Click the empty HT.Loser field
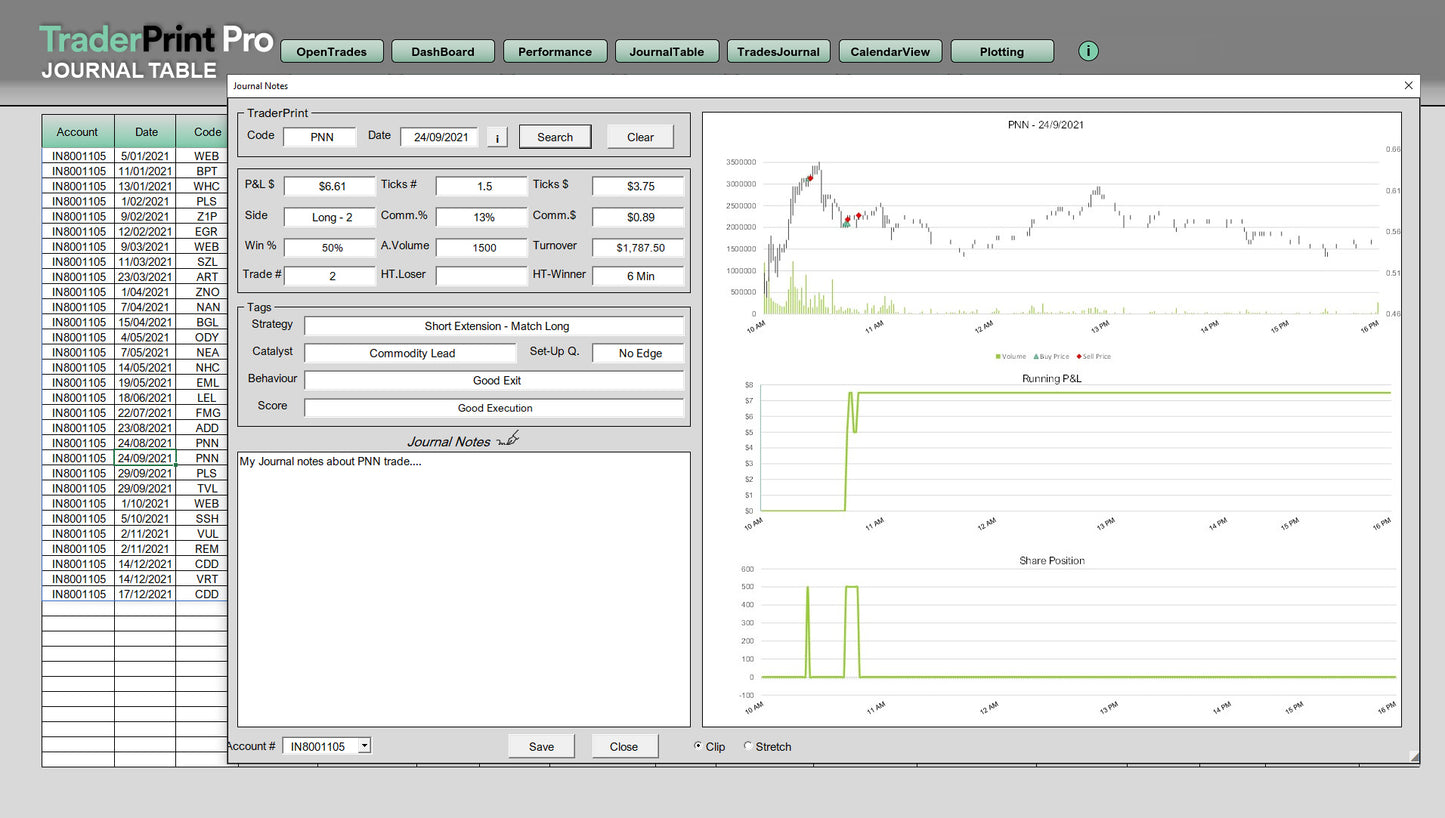Image resolution: width=1445 pixels, height=818 pixels. tap(482, 275)
